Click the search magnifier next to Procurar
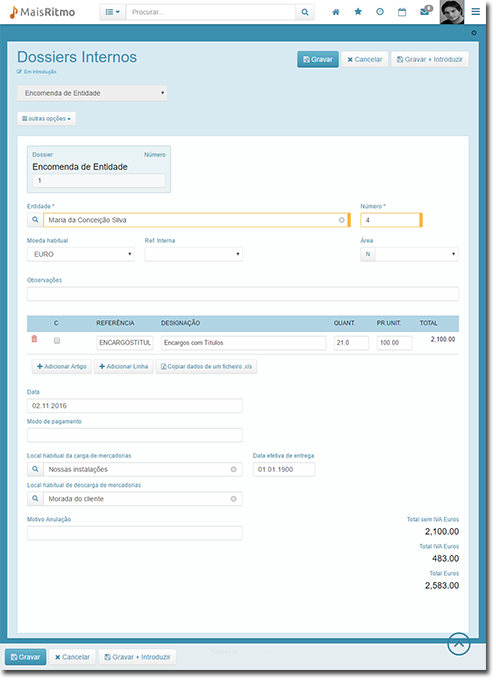 click(305, 12)
